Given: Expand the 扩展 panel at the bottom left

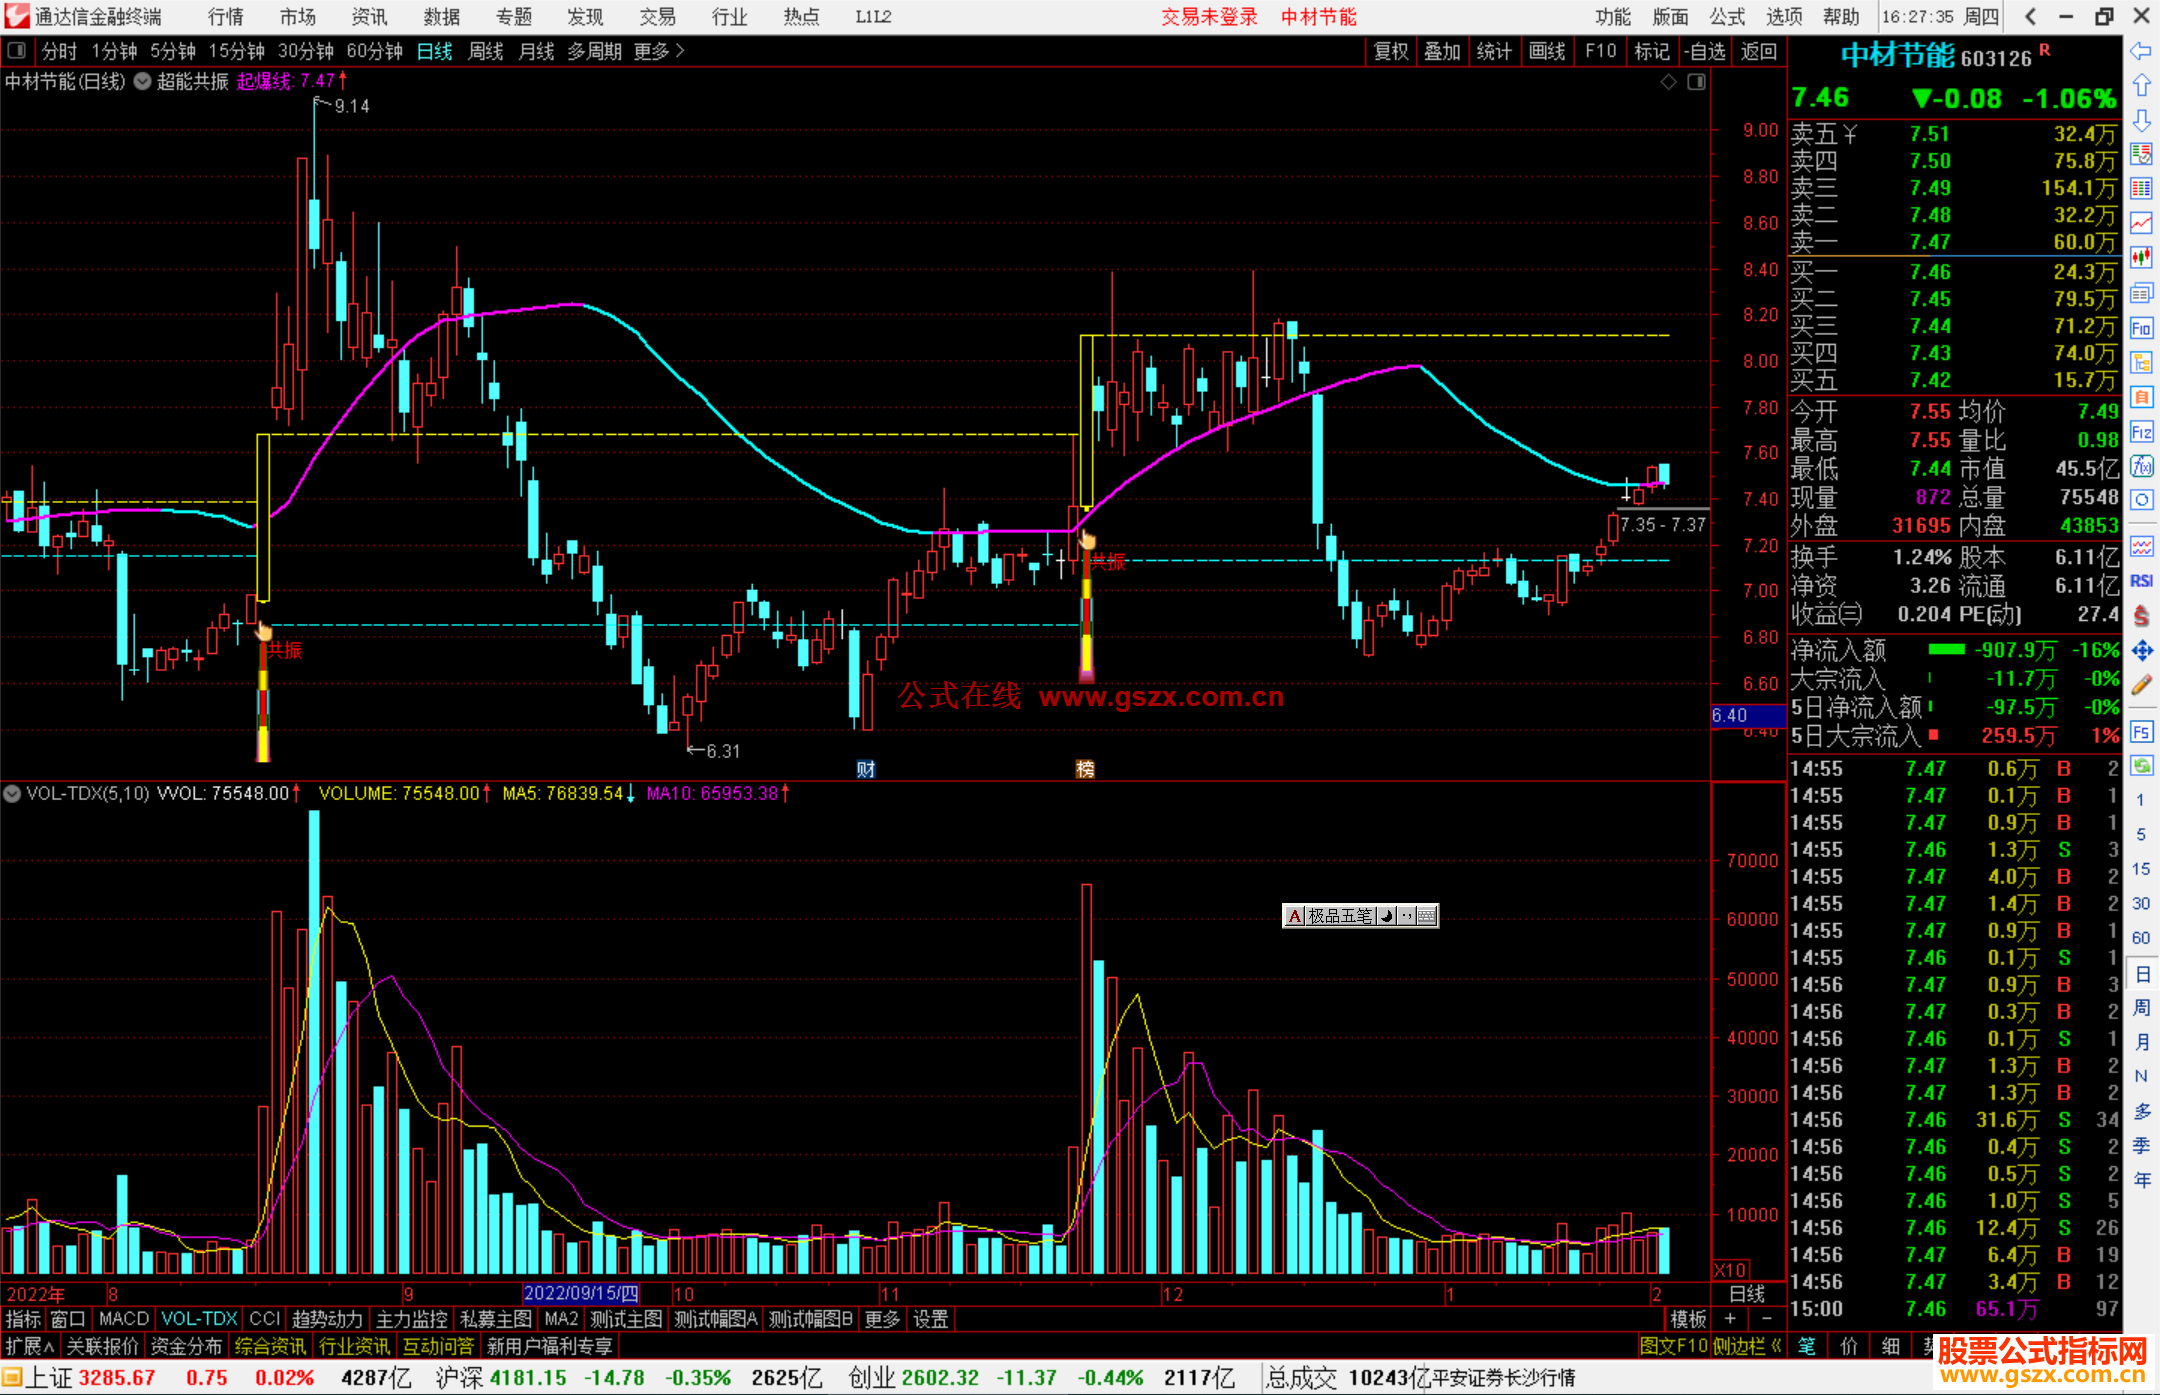Looking at the screenshot, I should [30, 1346].
